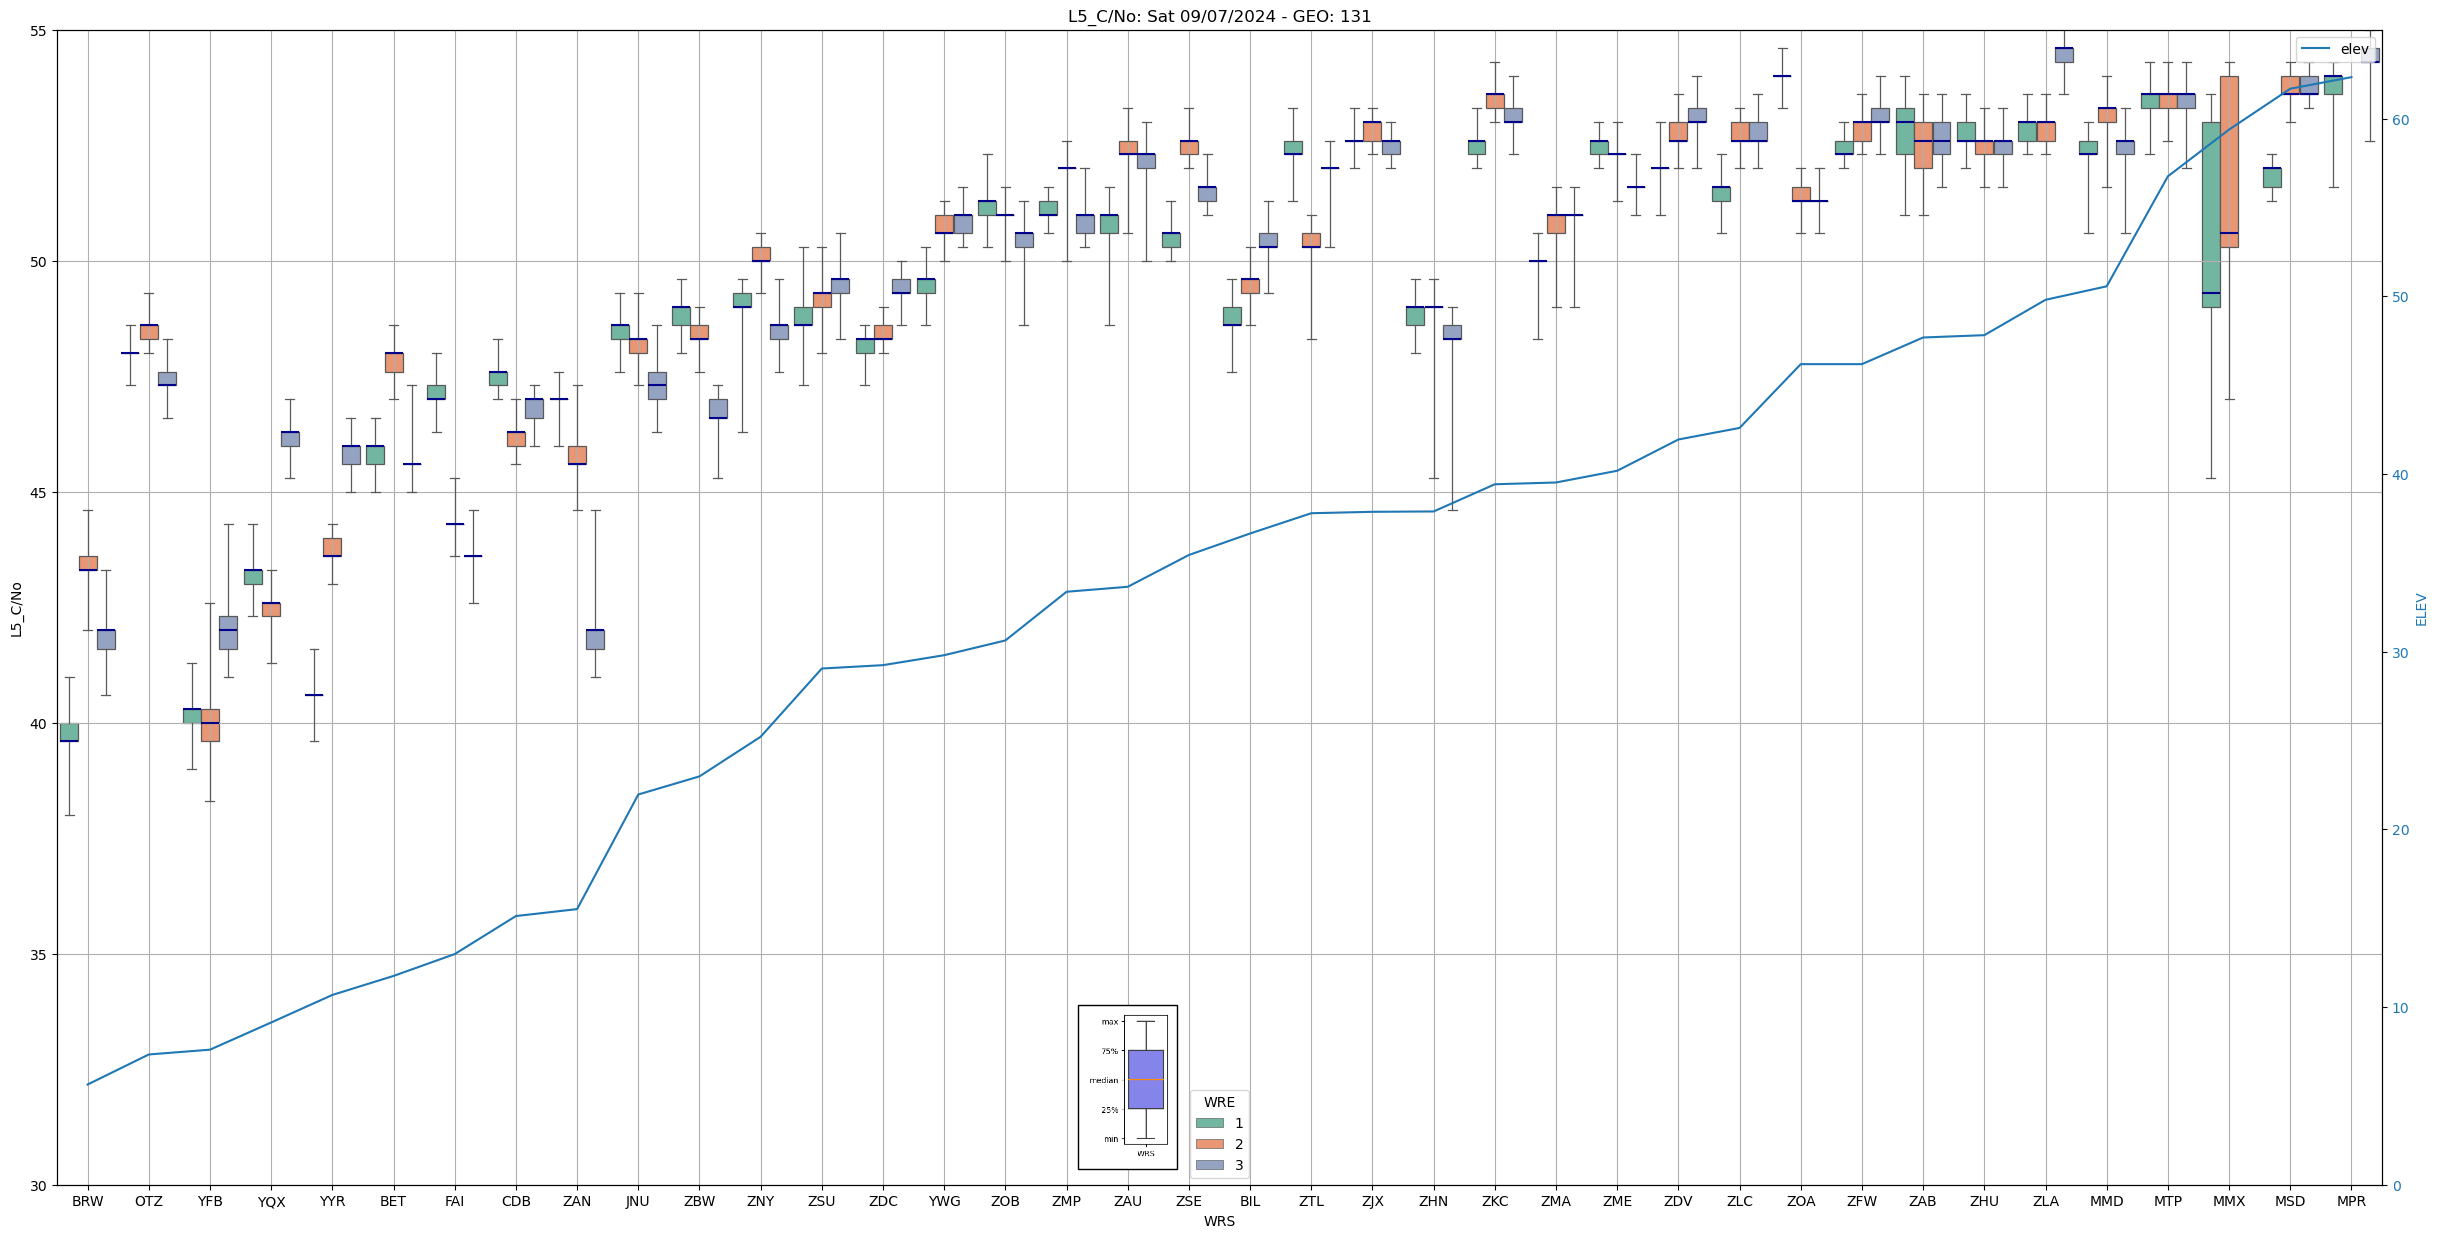Screen dimensions: 2439x1238
Task: Click the chart title 'L5_C/No: Sat 09/07/2024 - GEO: 131'
Action: [1219, 16]
